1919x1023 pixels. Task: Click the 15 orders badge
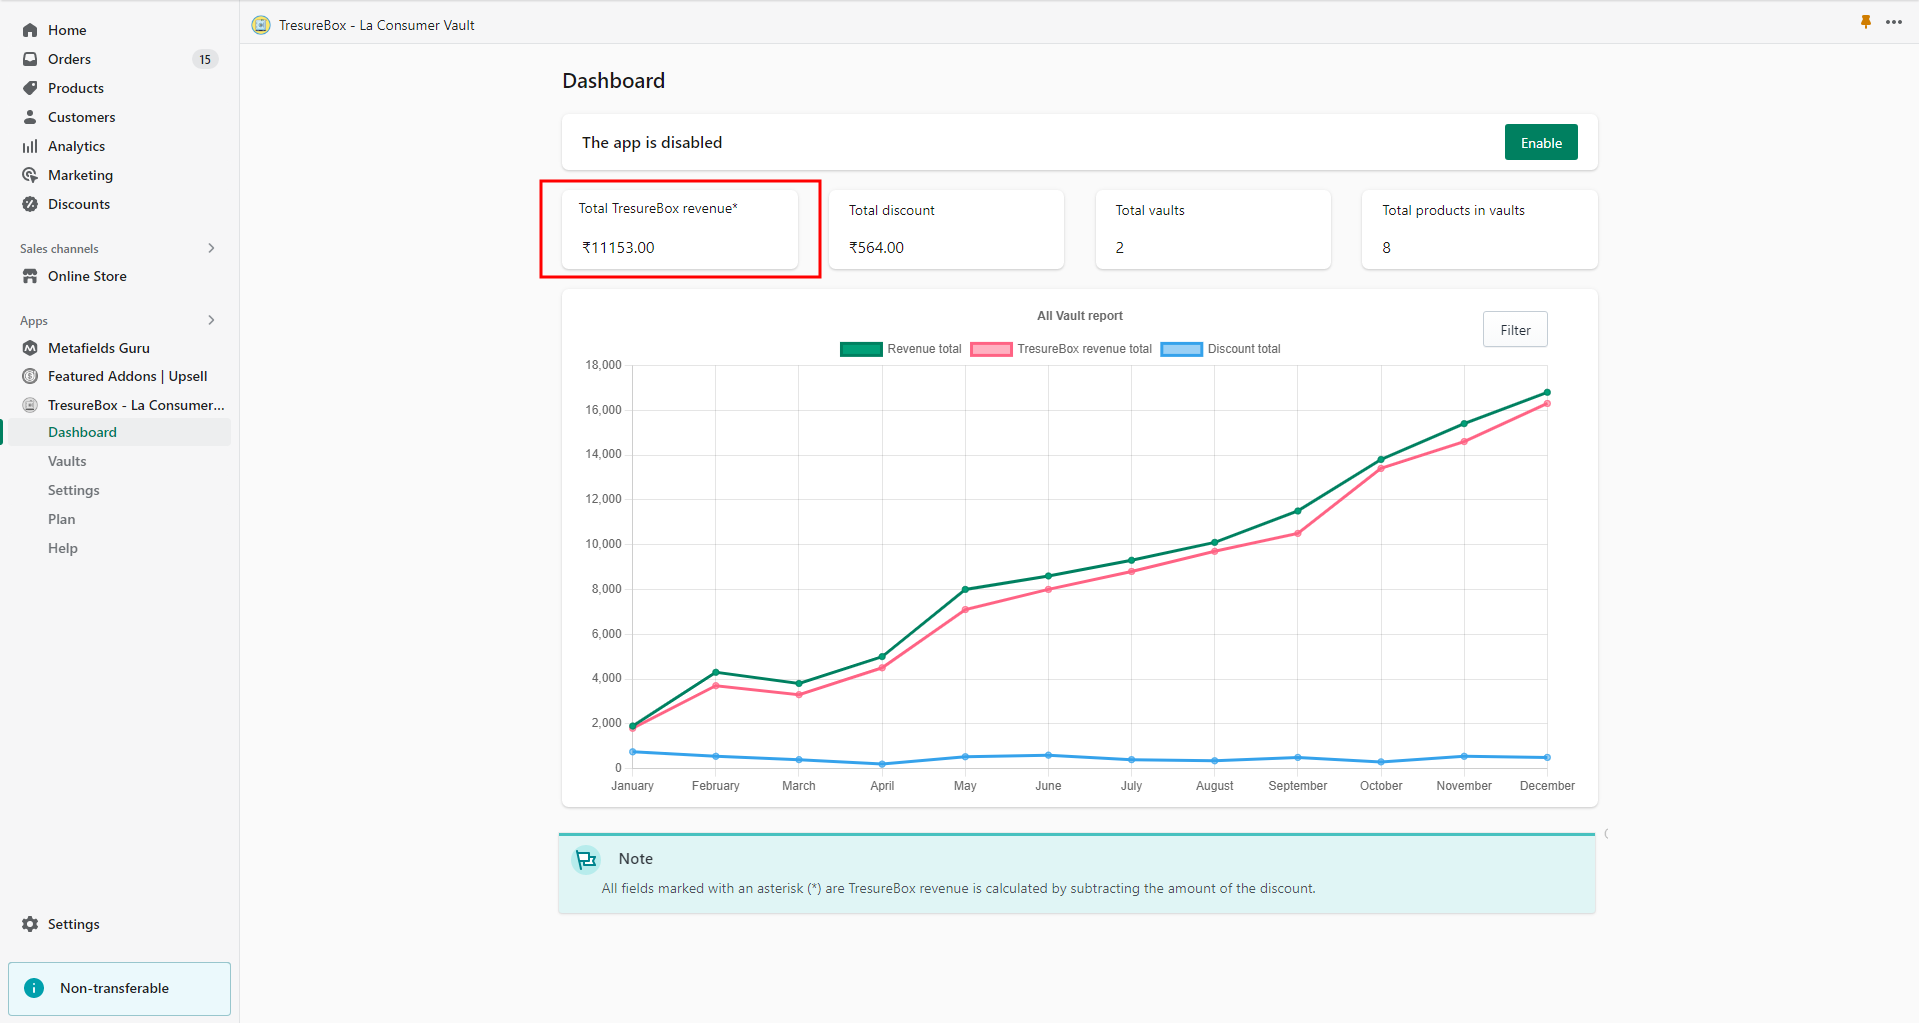205,59
